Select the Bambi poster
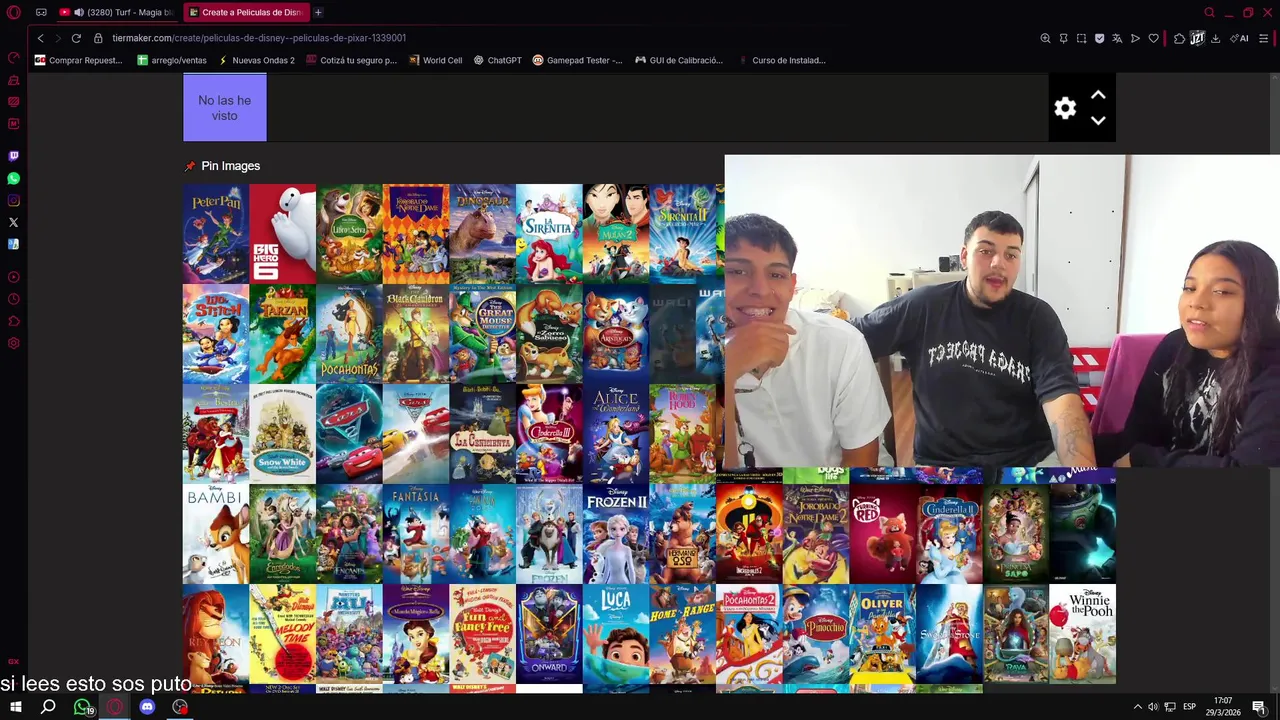1280x720 pixels. tap(215, 534)
